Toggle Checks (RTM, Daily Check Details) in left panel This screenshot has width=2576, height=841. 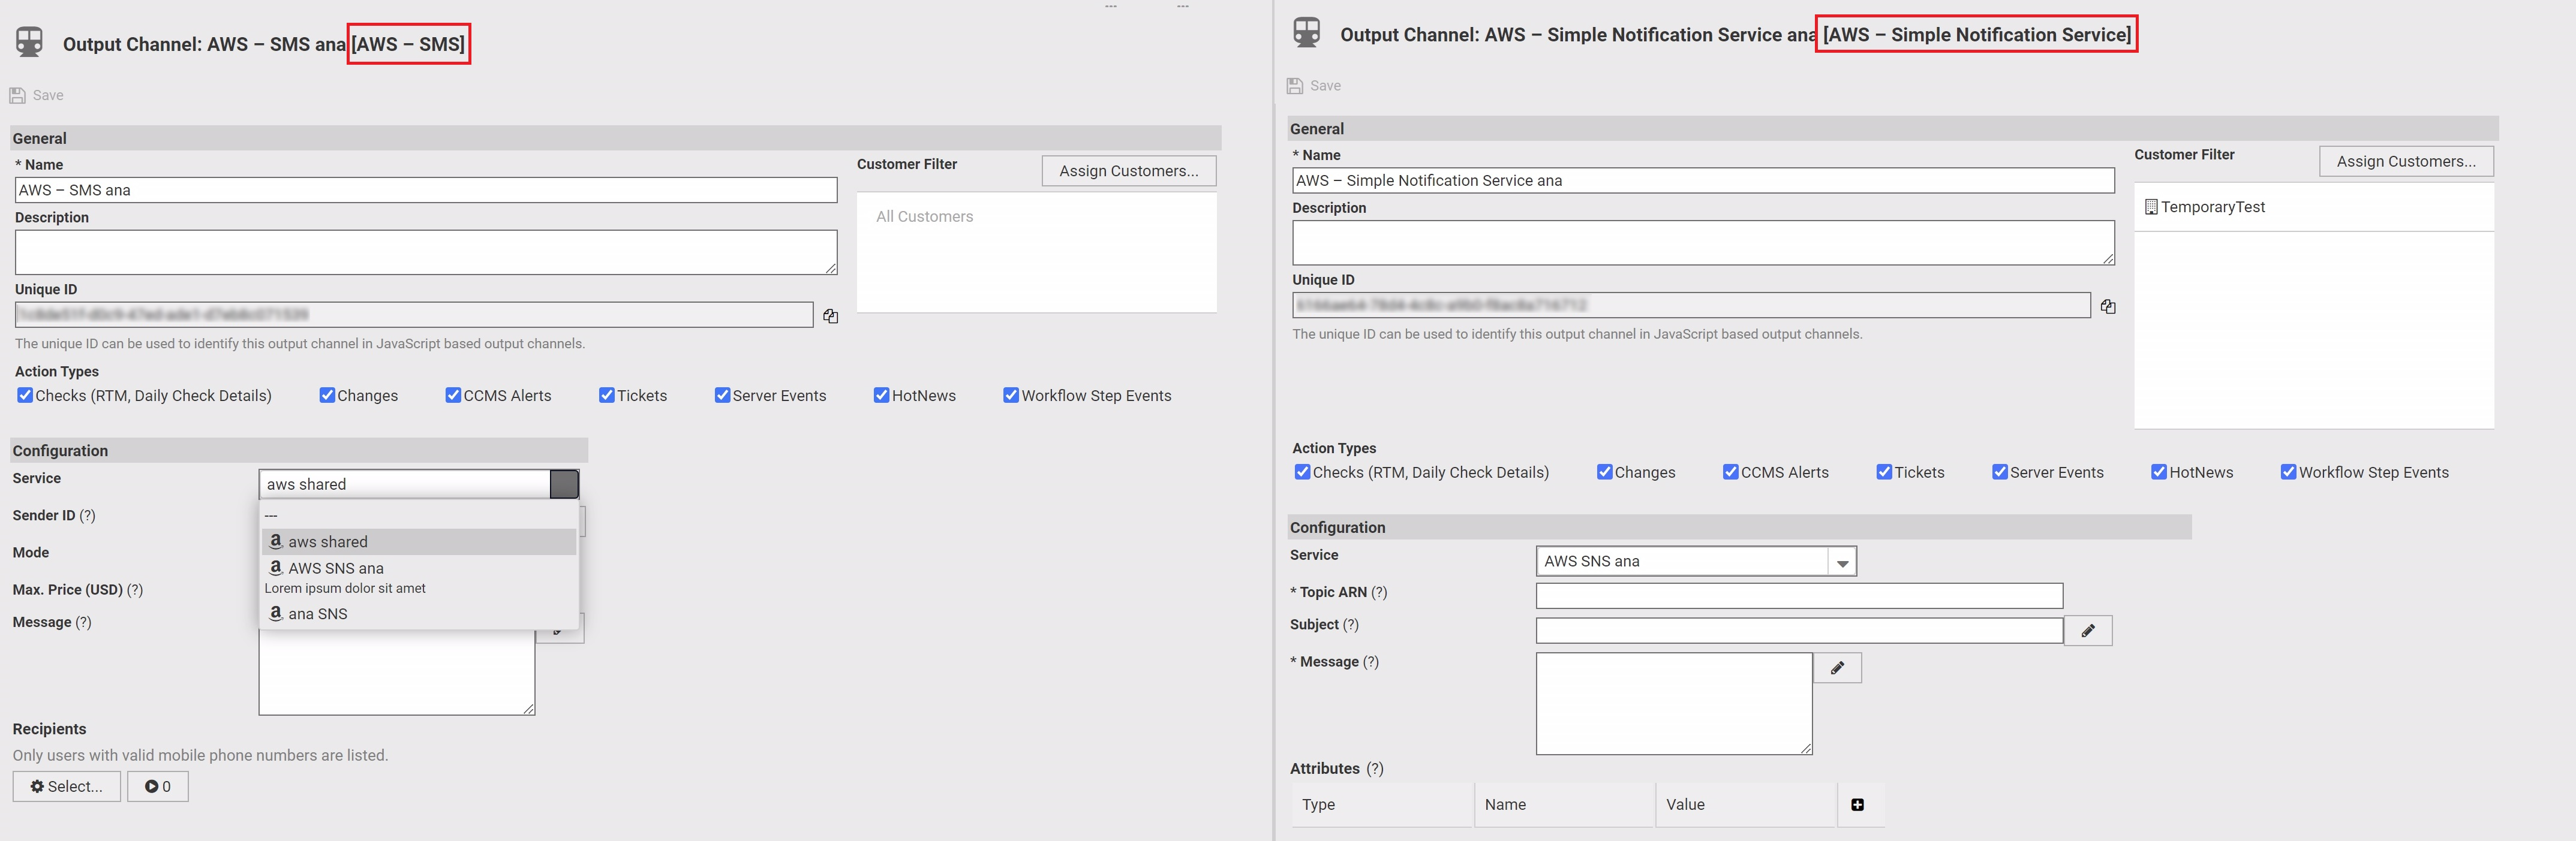point(25,395)
